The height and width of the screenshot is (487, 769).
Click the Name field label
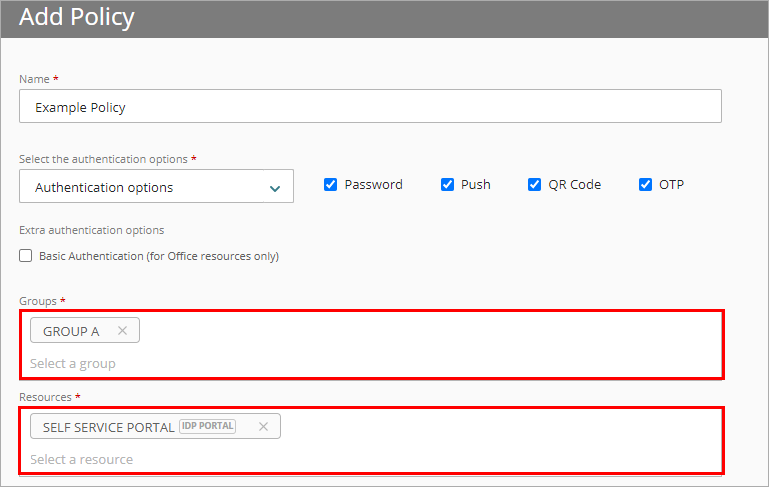[x=35, y=79]
